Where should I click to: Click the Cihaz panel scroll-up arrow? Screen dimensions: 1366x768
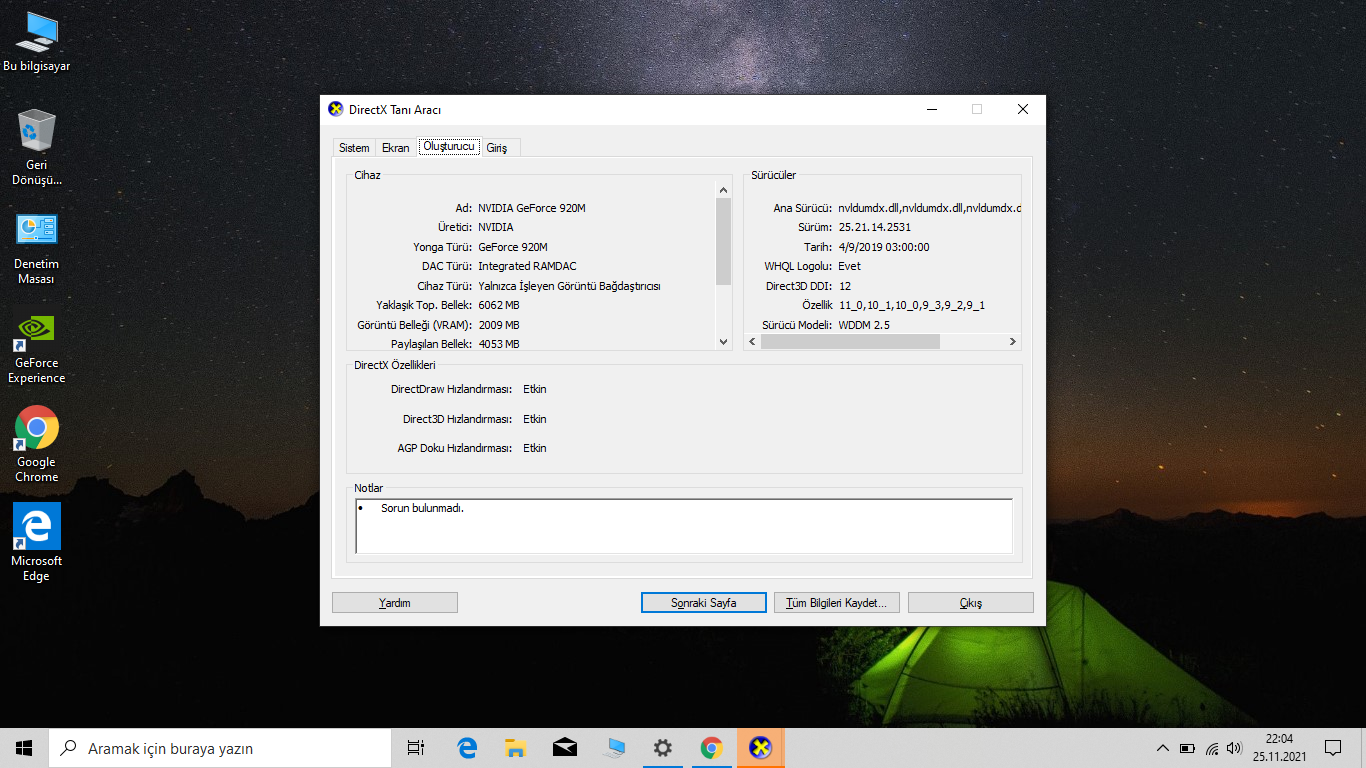tap(724, 189)
